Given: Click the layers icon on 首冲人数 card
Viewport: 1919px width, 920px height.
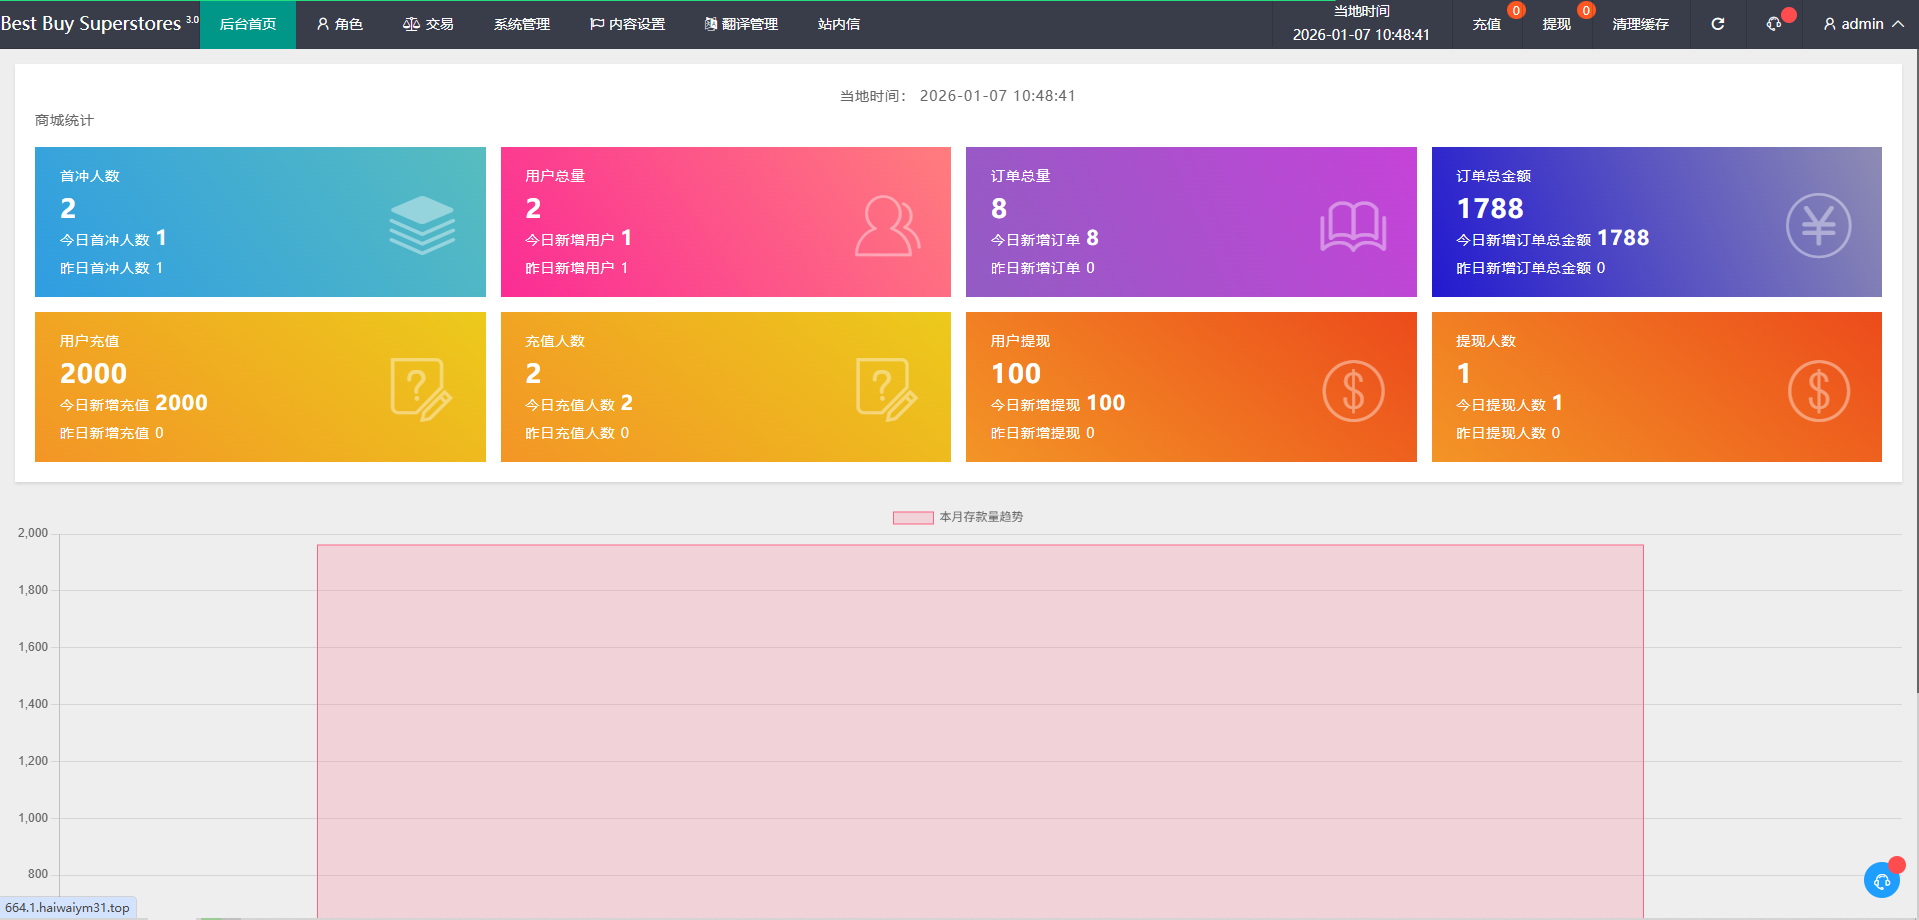Looking at the screenshot, I should (421, 225).
